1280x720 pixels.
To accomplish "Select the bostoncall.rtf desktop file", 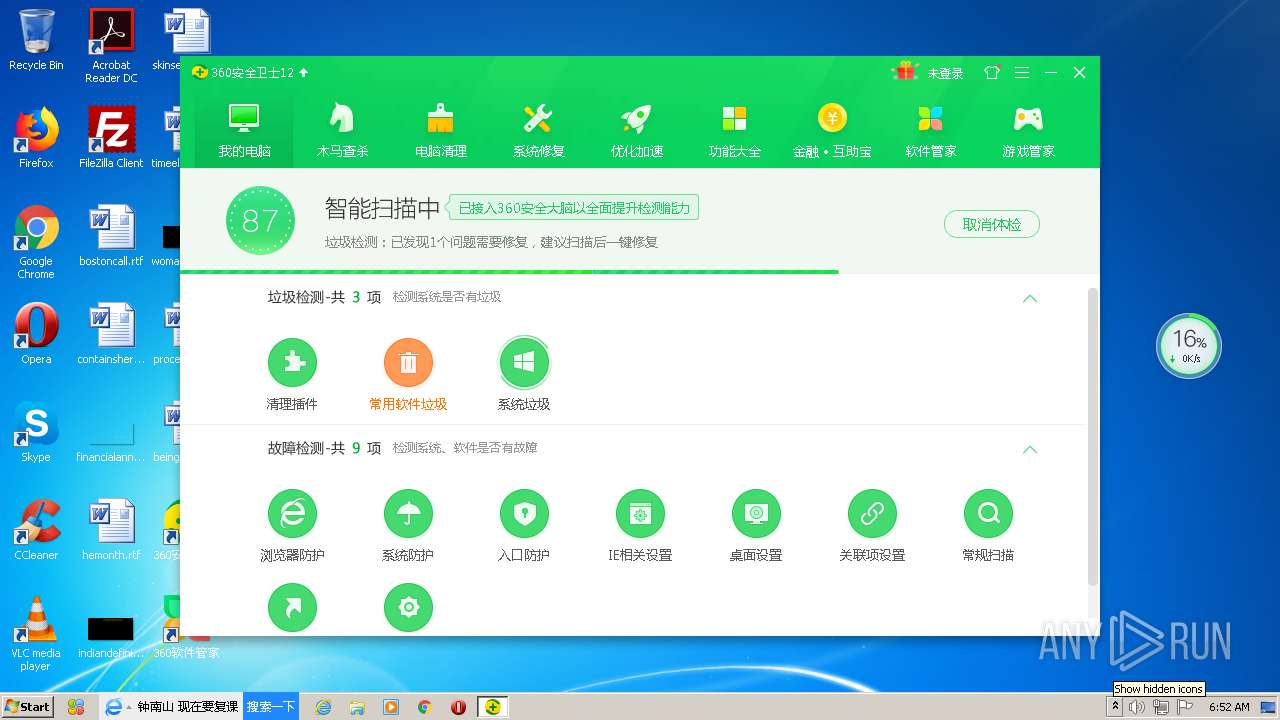I will tap(111, 236).
